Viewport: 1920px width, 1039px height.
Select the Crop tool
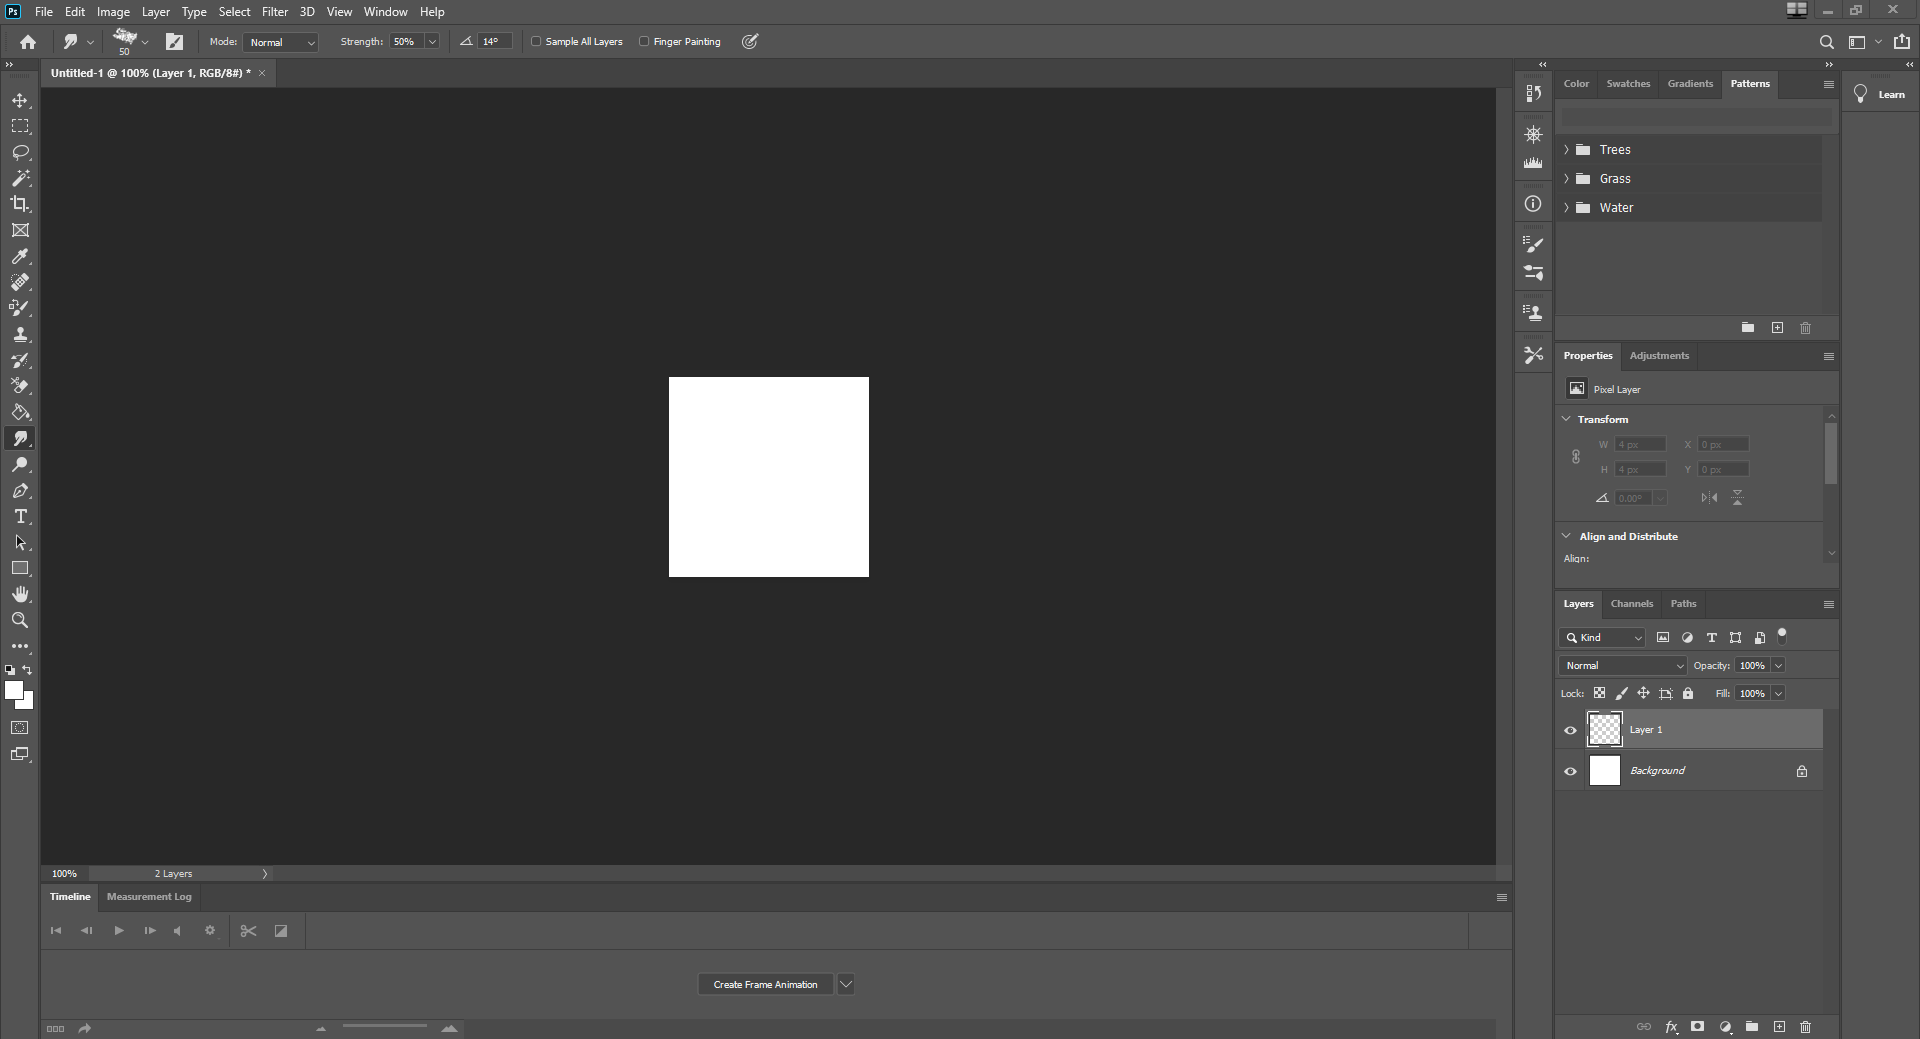click(x=20, y=204)
